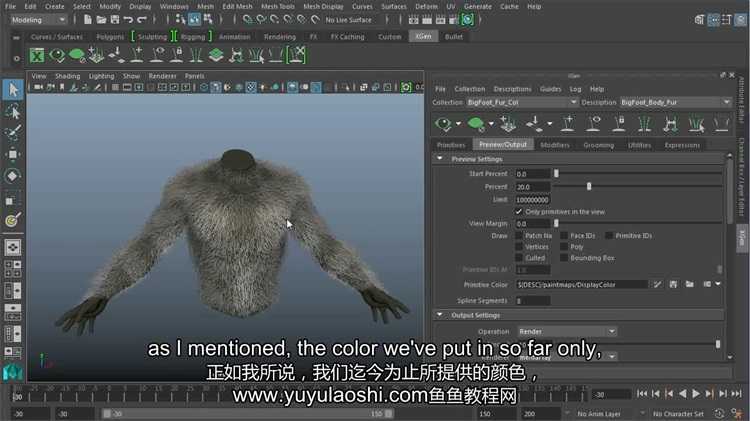The image size is (750, 421).
Task: Open the Modeling menu set dropdown
Action: coord(38,20)
